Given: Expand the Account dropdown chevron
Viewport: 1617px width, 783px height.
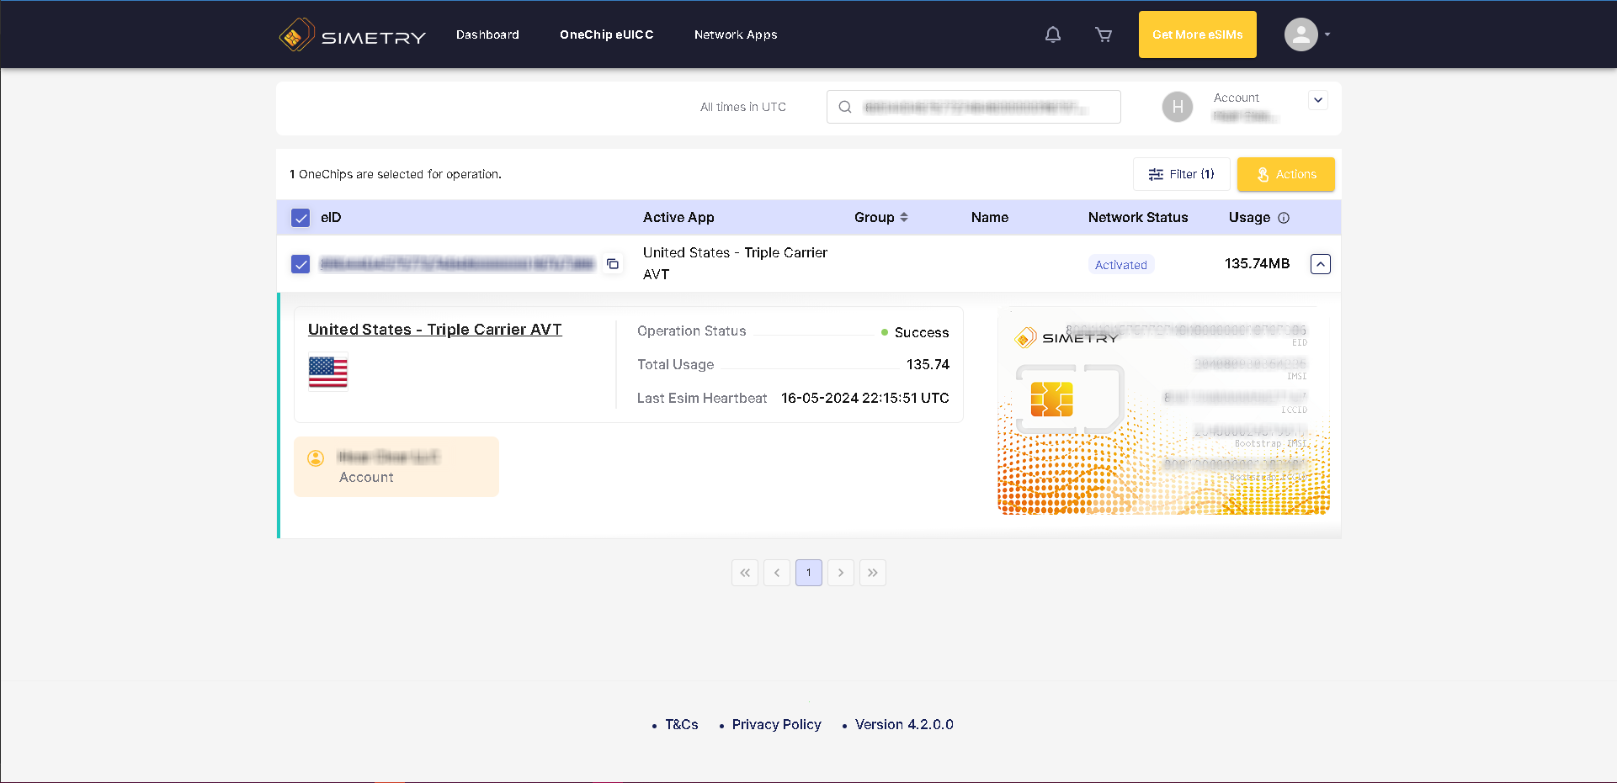Looking at the screenshot, I should pyautogui.click(x=1318, y=100).
